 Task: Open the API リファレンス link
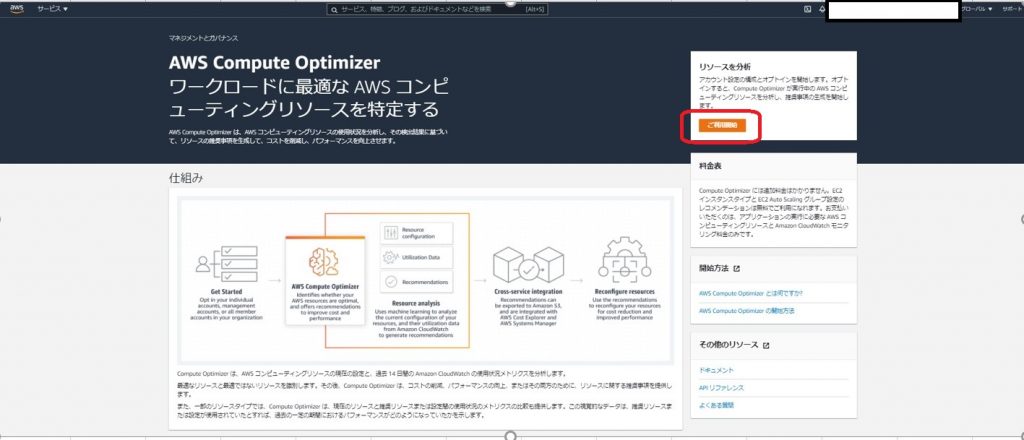721,388
